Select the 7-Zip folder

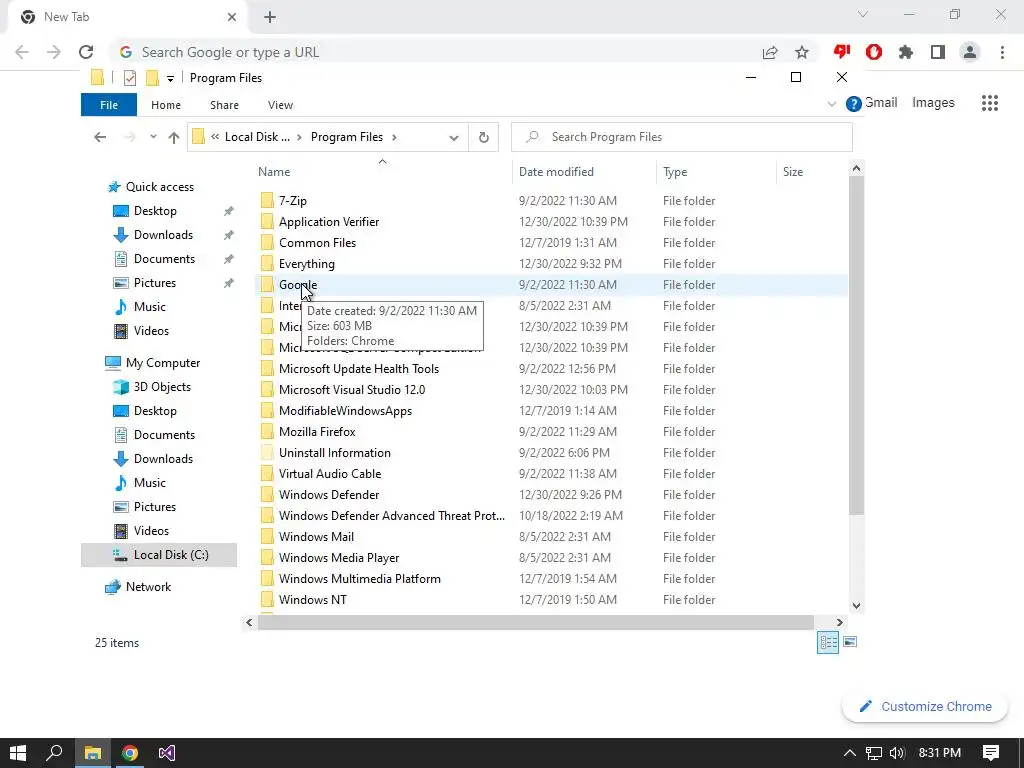[293, 201]
